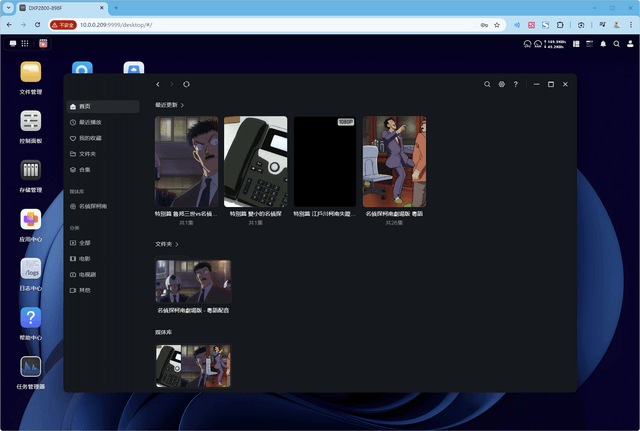Open the 26-episode series poster thumbnail
The width and height of the screenshot is (640, 431).
point(394,162)
